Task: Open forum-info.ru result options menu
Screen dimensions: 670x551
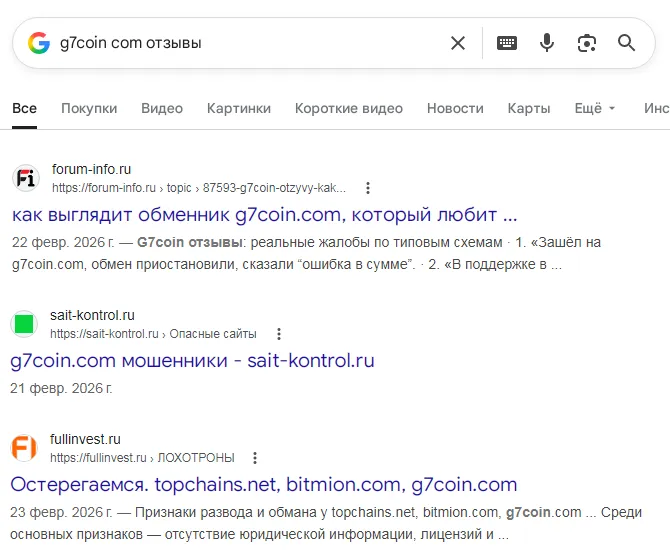Action: click(x=367, y=188)
